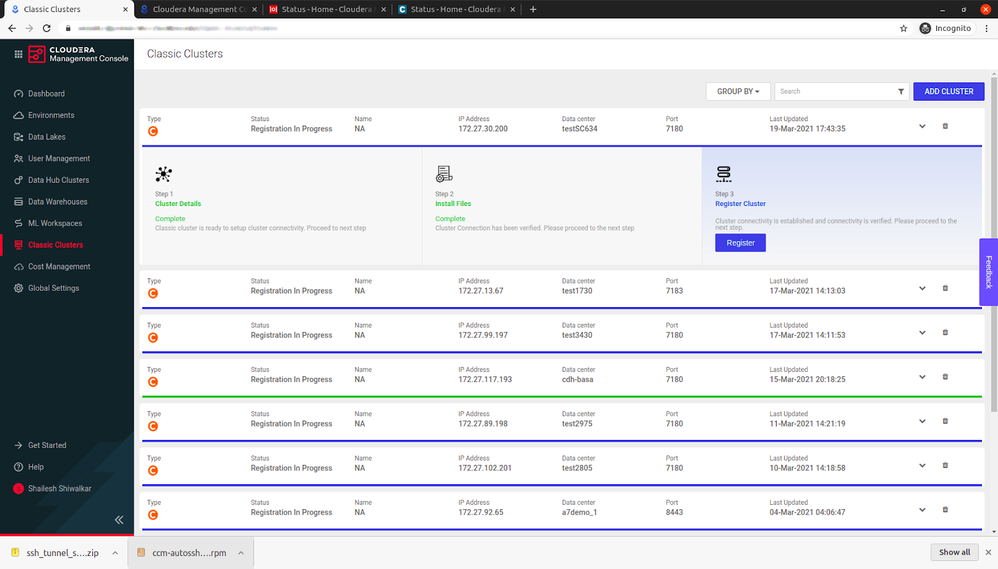Expand the test1730 cluster row
The height and width of the screenshot is (569, 998).
pyautogui.click(x=922, y=288)
